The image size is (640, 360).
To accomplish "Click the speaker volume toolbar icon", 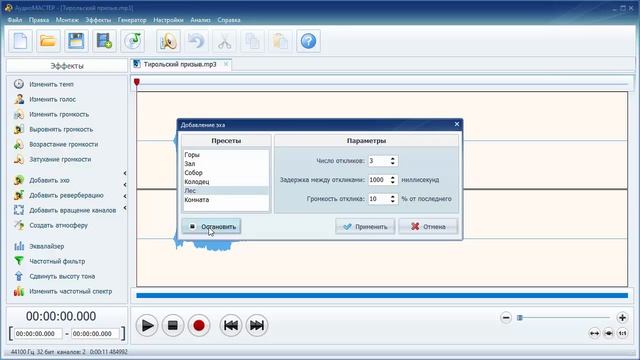I will [168, 41].
